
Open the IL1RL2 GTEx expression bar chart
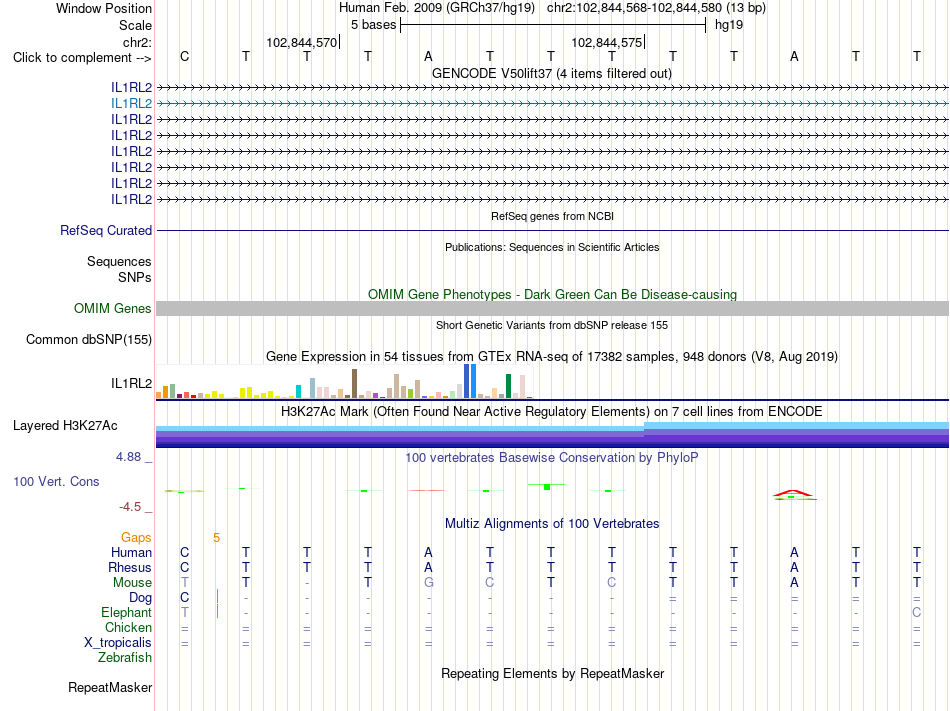[x=345, y=381]
